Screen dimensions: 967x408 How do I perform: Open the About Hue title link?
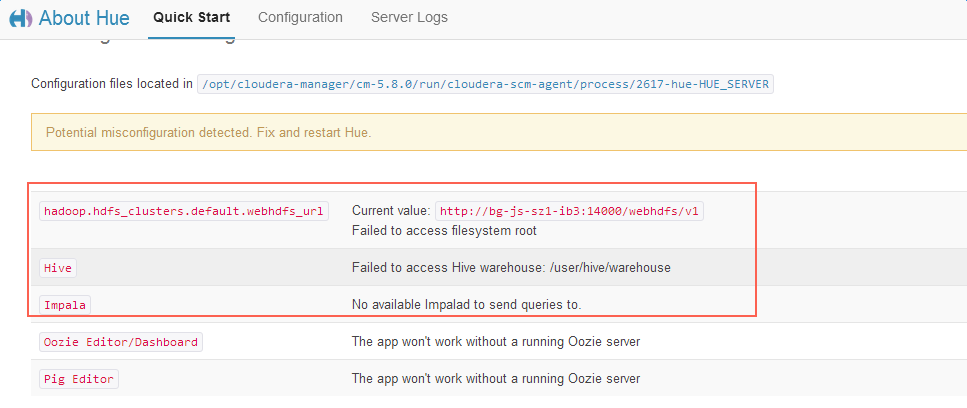(85, 18)
